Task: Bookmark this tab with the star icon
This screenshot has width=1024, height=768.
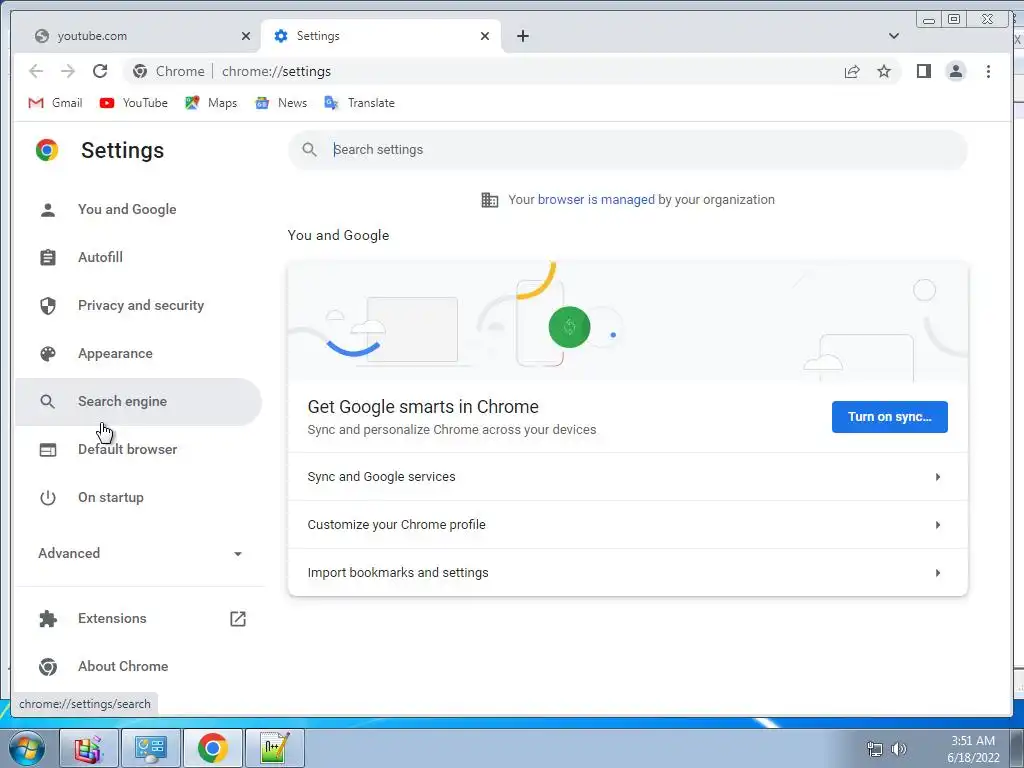Action: click(884, 71)
